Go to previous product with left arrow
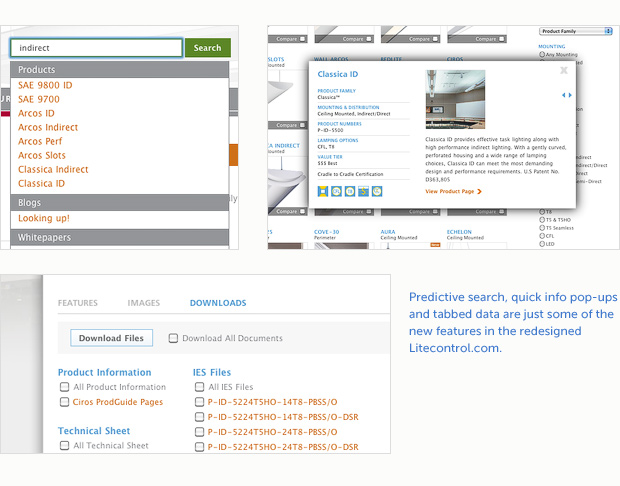This screenshot has height=486, width=620. (x=563, y=95)
